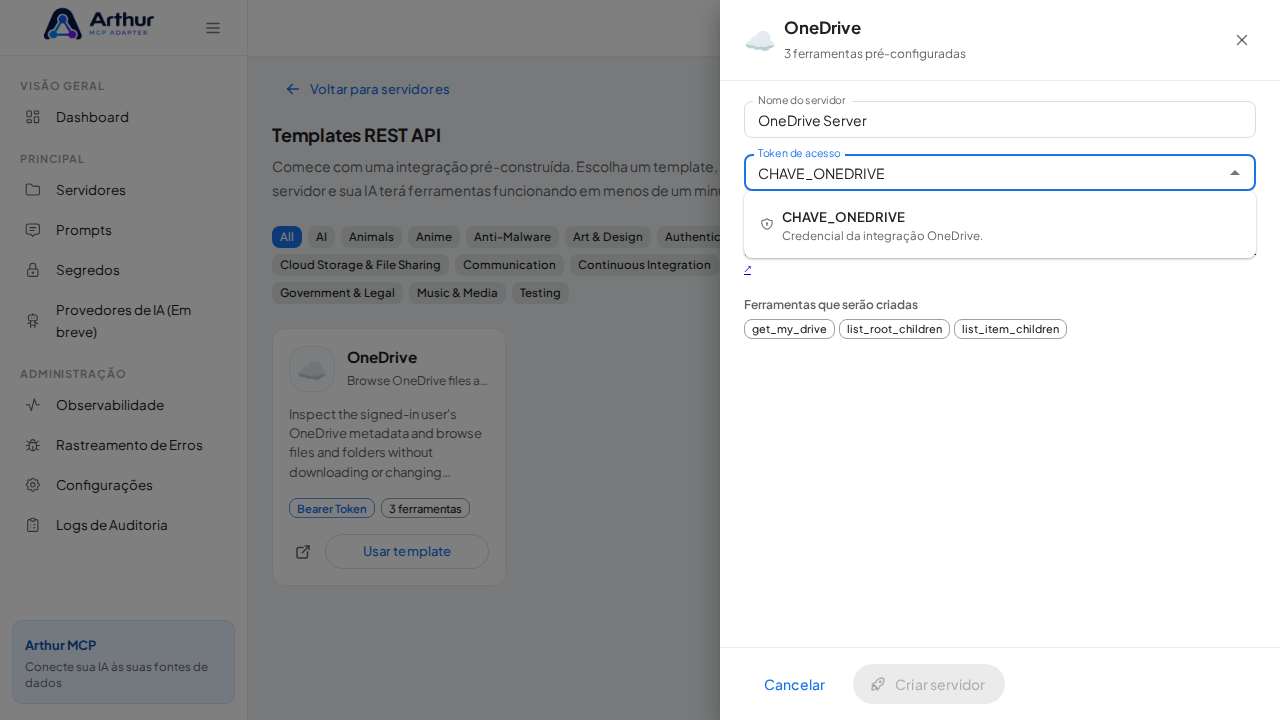Image resolution: width=1280 pixels, height=720 pixels.
Task: Click the Dashboard grid icon
Action: pyautogui.click(x=33, y=117)
